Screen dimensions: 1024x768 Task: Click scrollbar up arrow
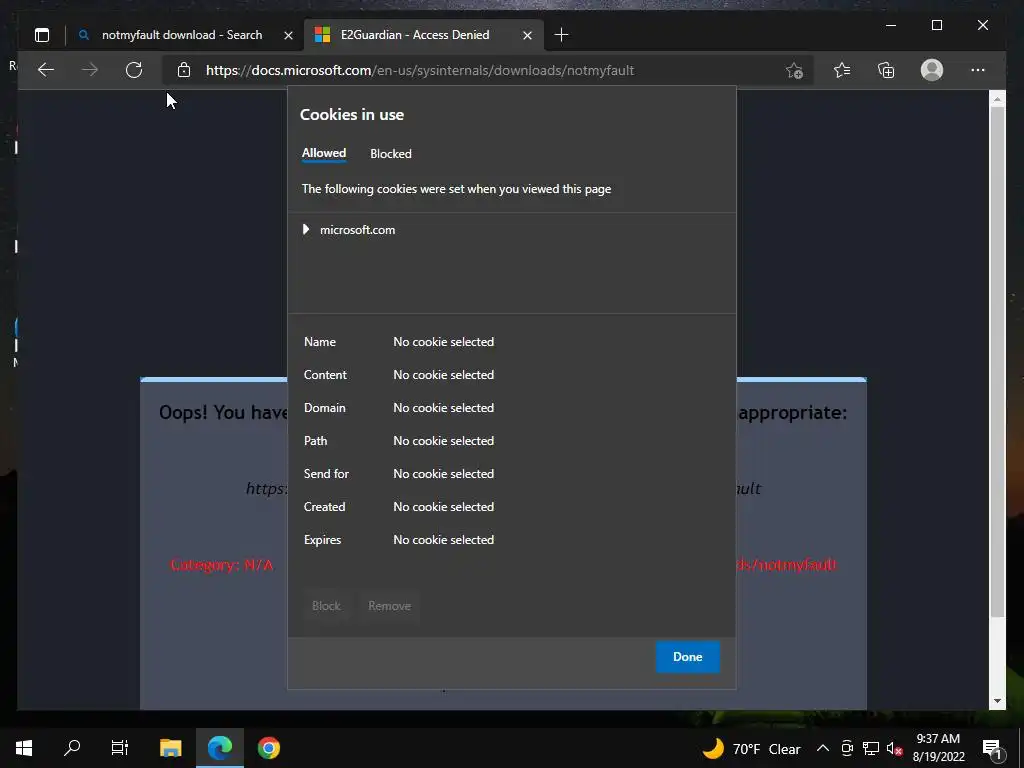[997, 99]
